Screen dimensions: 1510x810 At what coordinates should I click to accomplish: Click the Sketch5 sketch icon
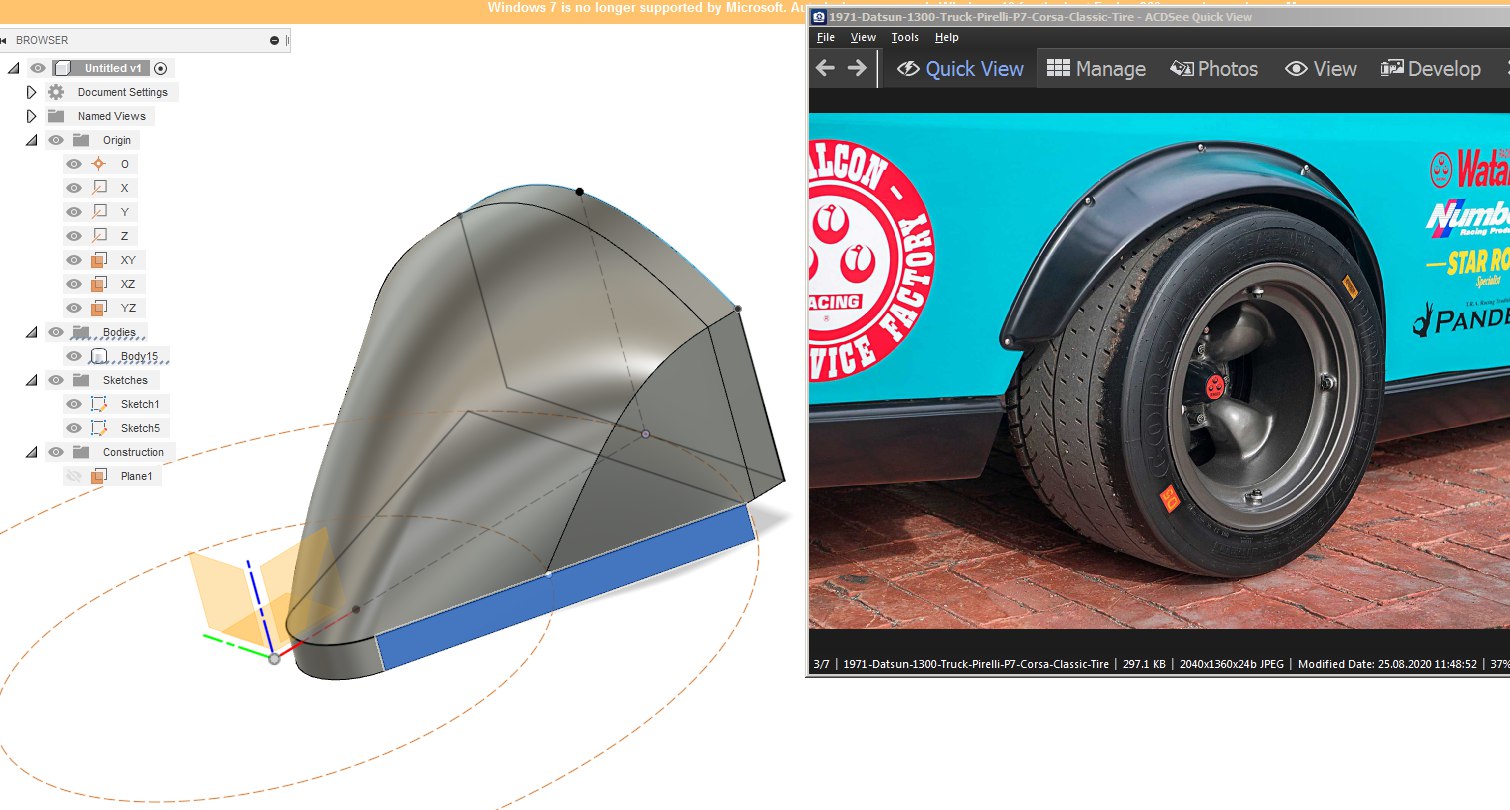tap(98, 428)
